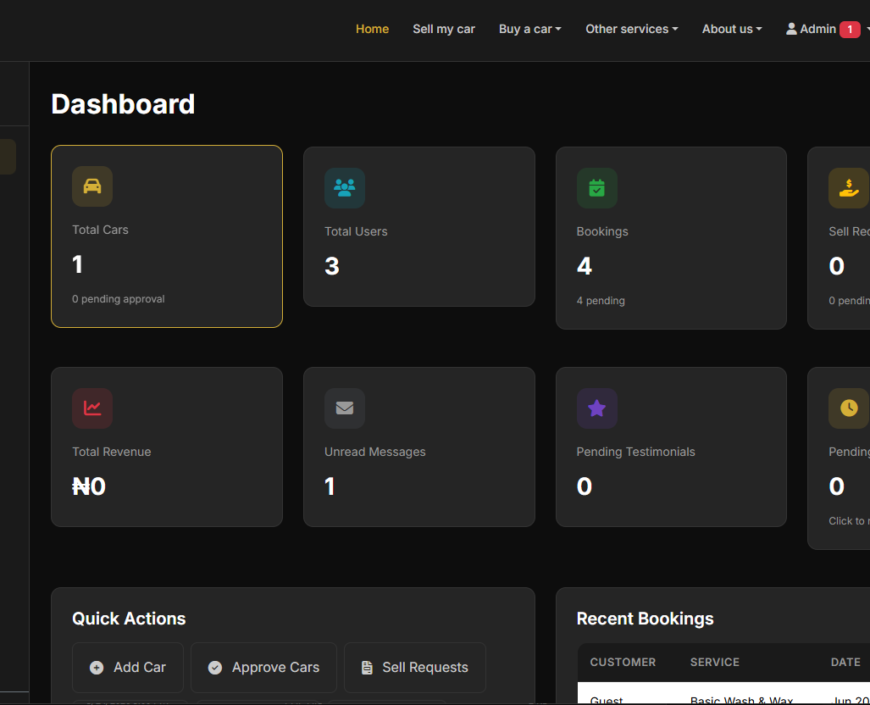Click the CUSTOMER column header
The height and width of the screenshot is (705, 870).
pos(623,662)
